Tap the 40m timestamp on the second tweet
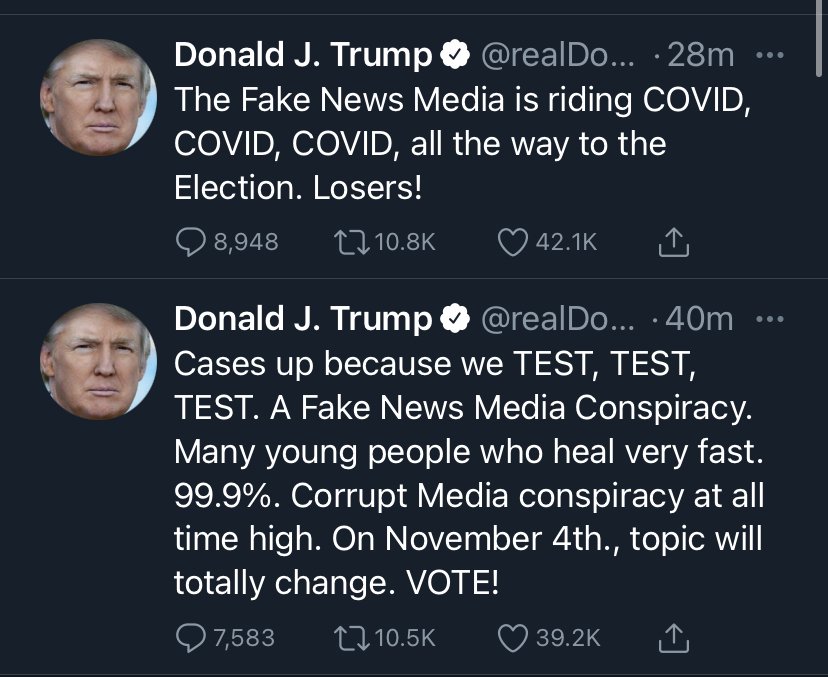 click(698, 320)
